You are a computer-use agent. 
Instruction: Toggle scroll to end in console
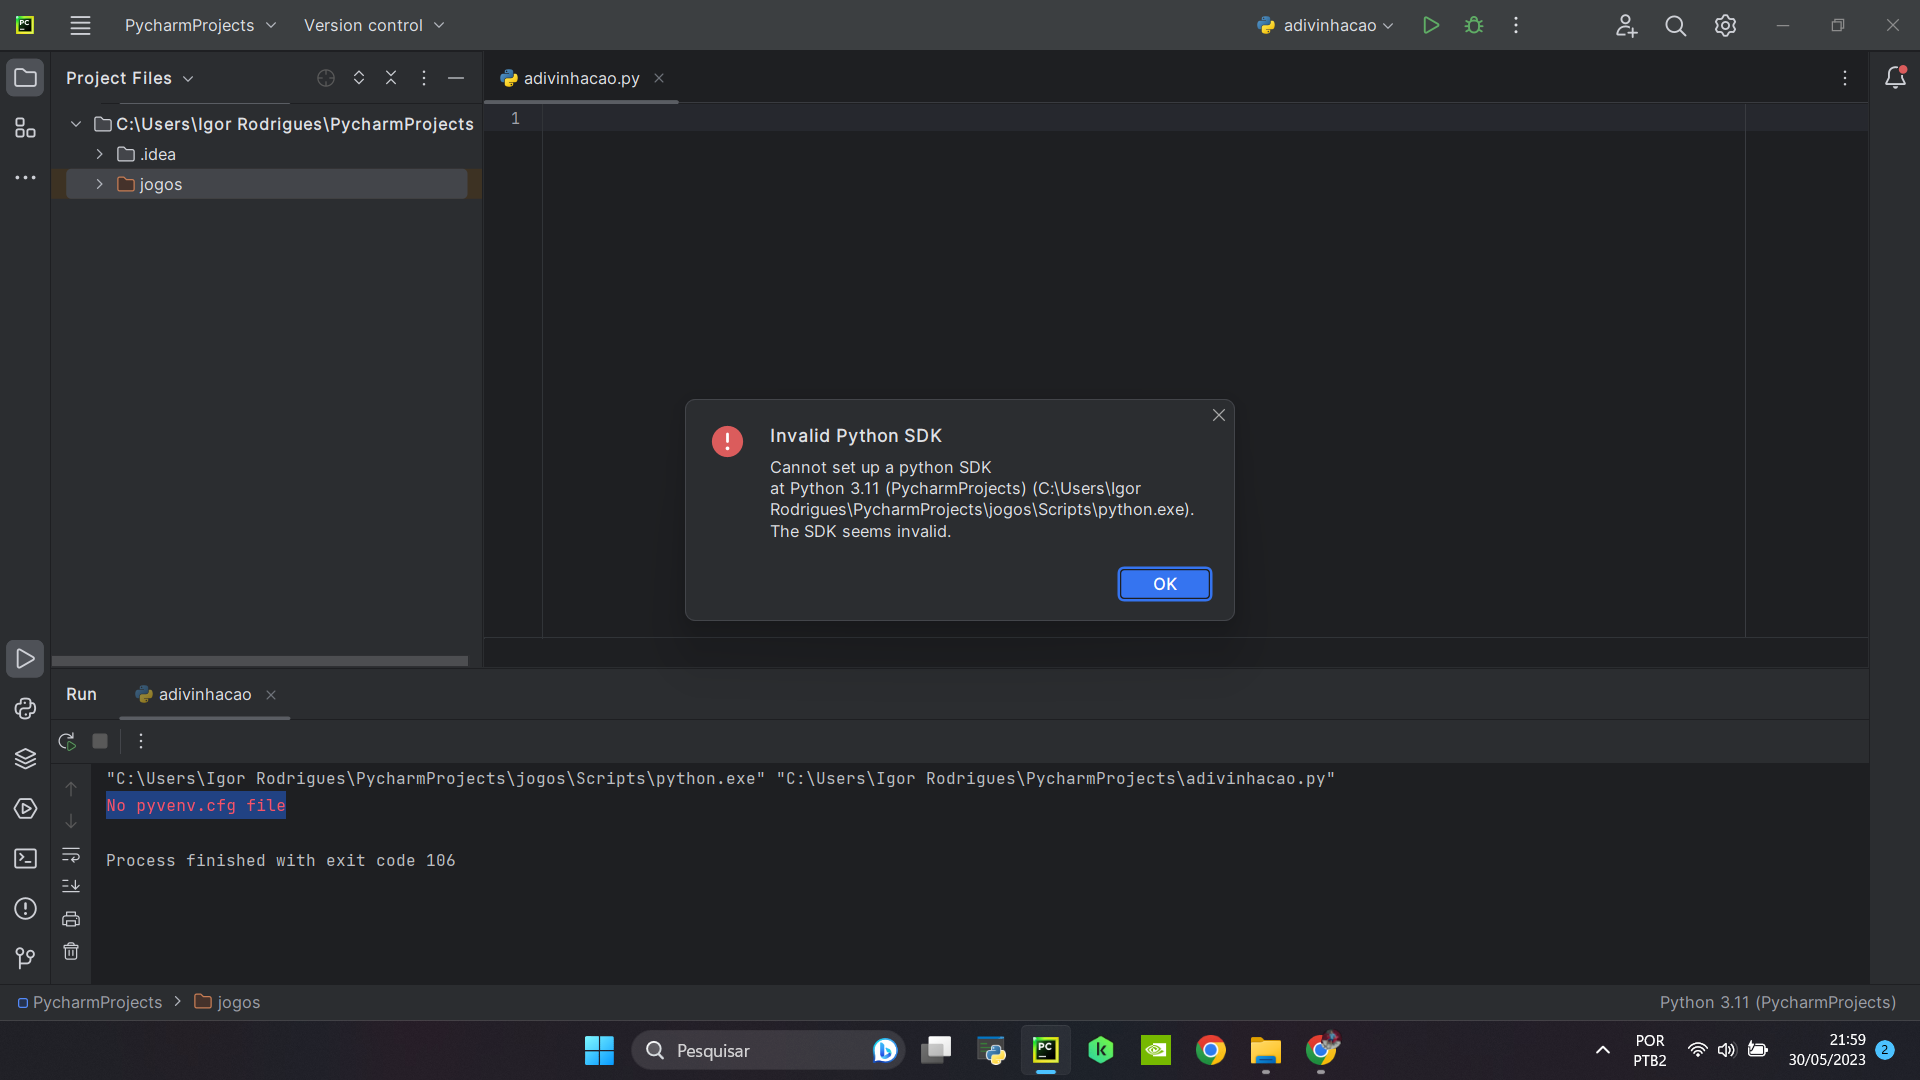point(71,887)
